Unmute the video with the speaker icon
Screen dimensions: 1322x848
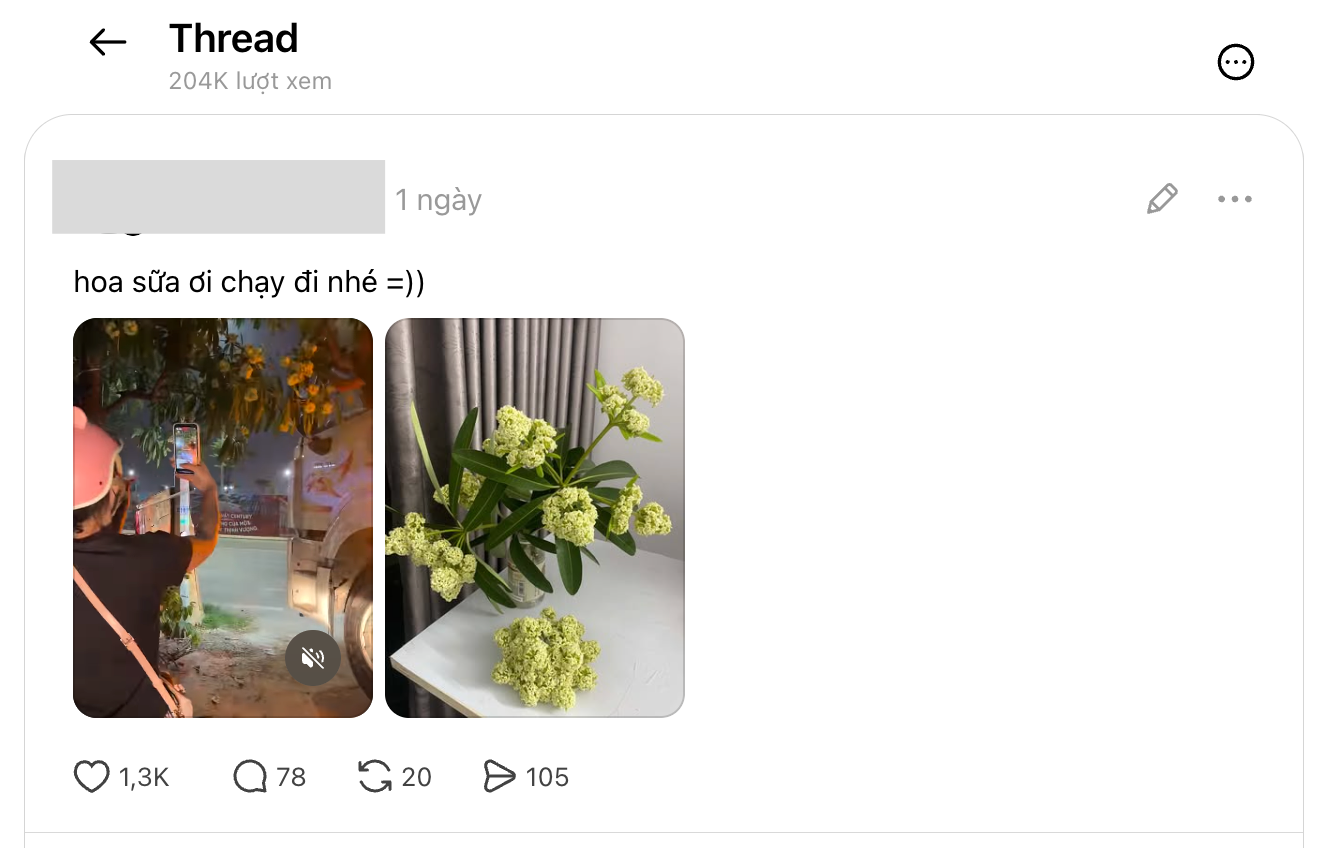(313, 658)
